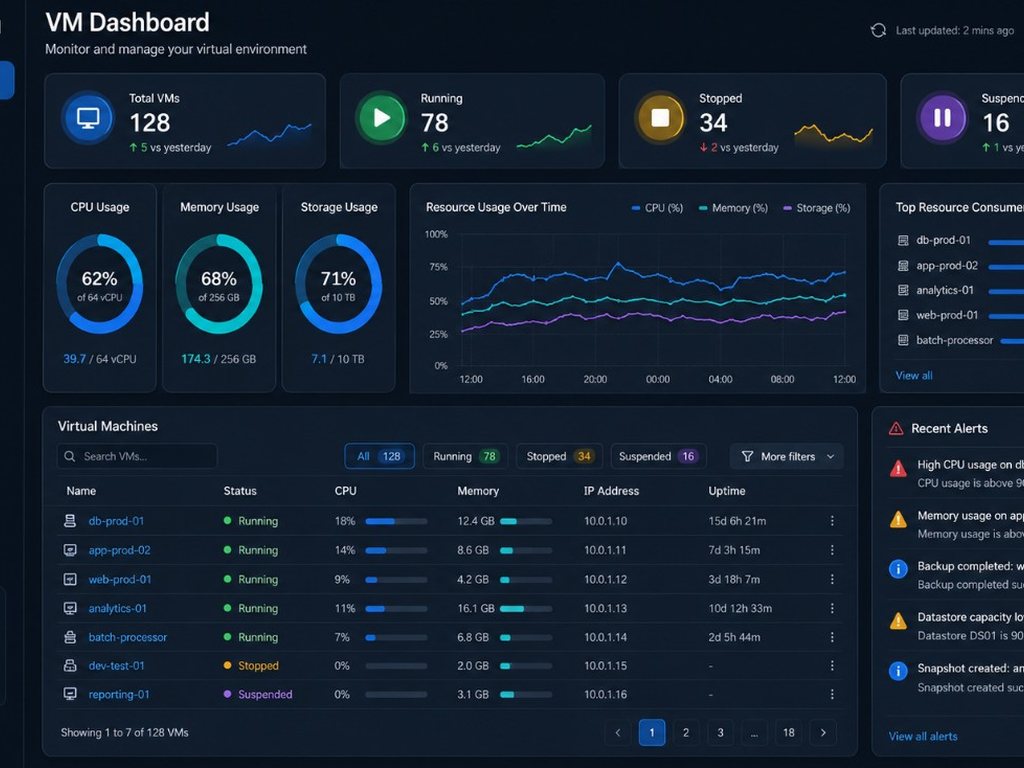Click the Showing 1 to 7 of 128 VMs text

pos(125,733)
